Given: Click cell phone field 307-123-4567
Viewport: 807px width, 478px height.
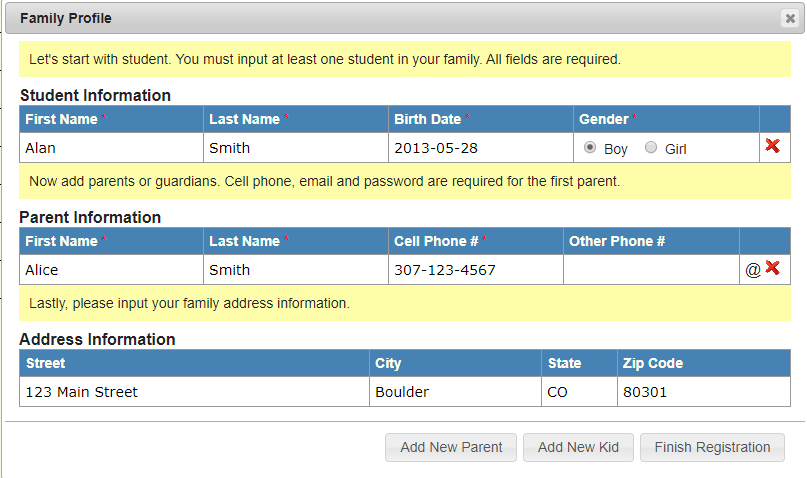Looking at the screenshot, I should tap(476, 270).
